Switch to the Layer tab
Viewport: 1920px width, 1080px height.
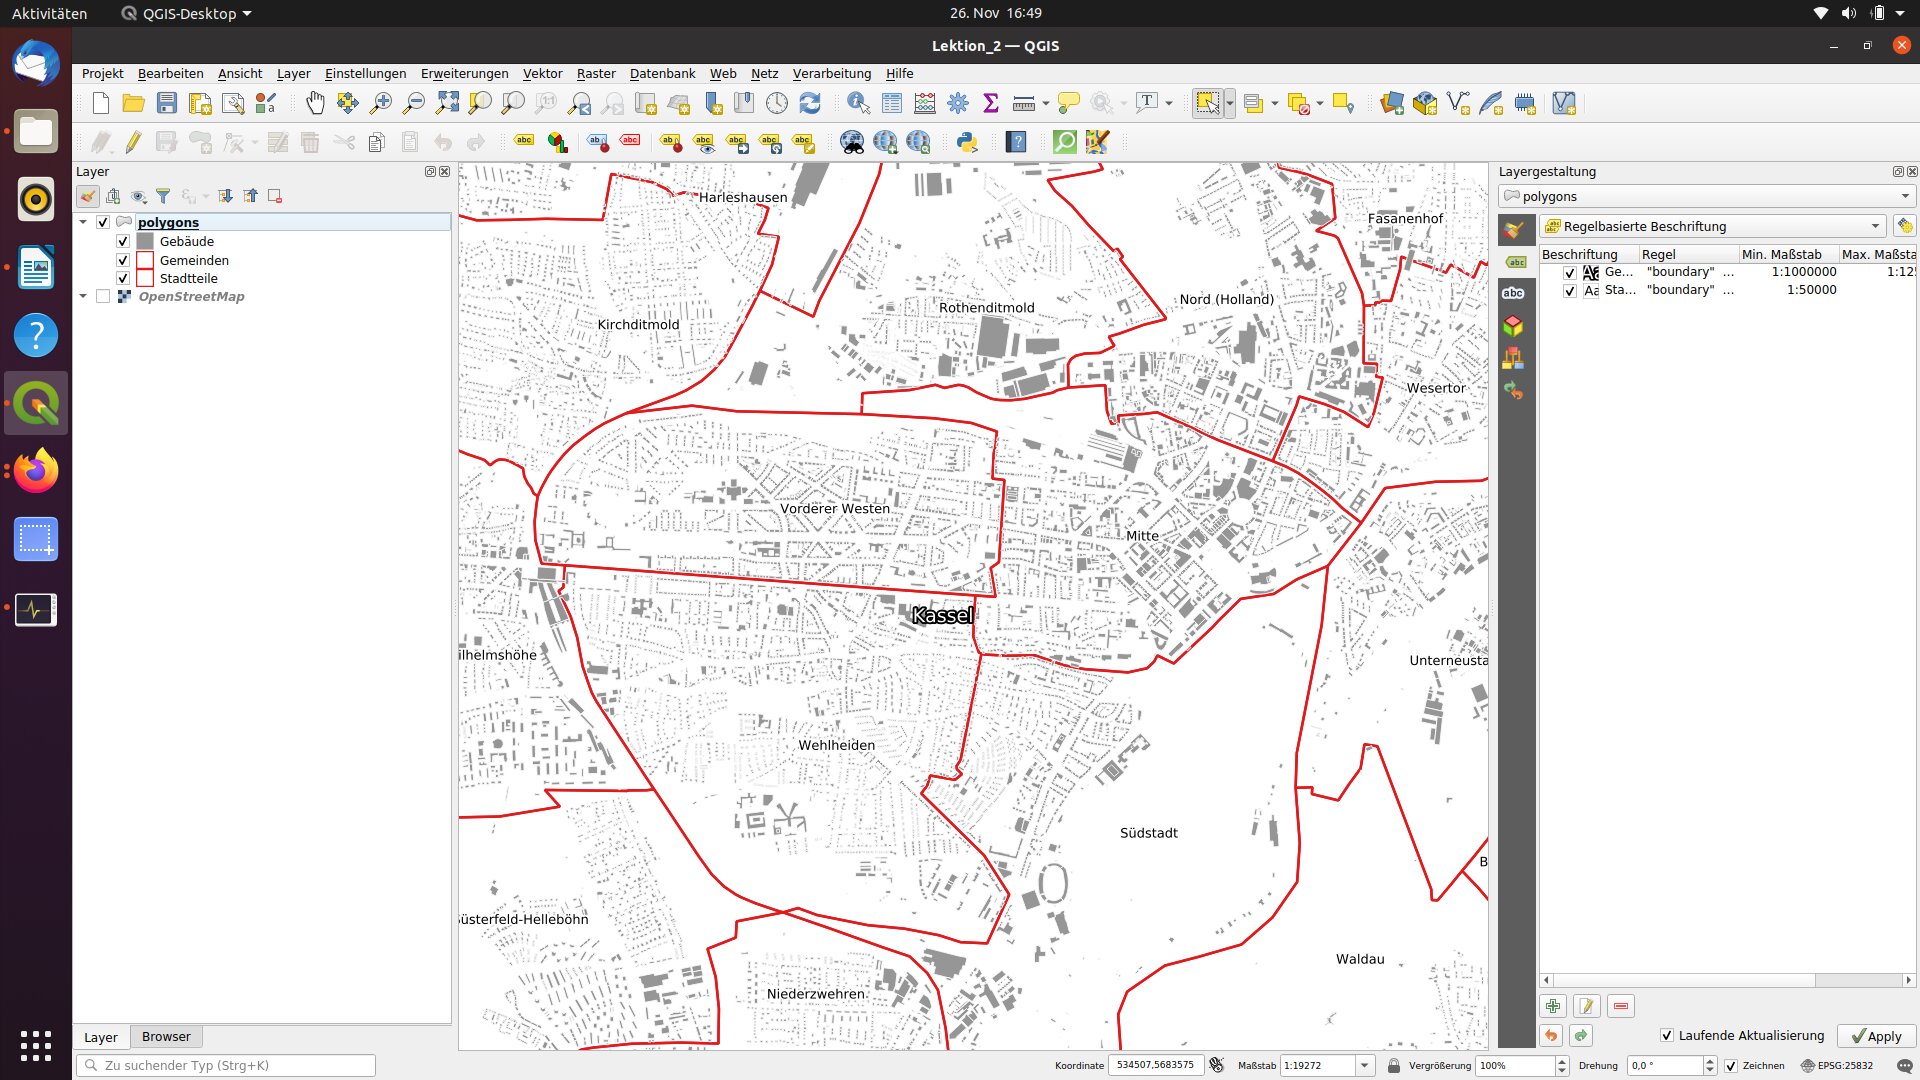click(x=100, y=1037)
